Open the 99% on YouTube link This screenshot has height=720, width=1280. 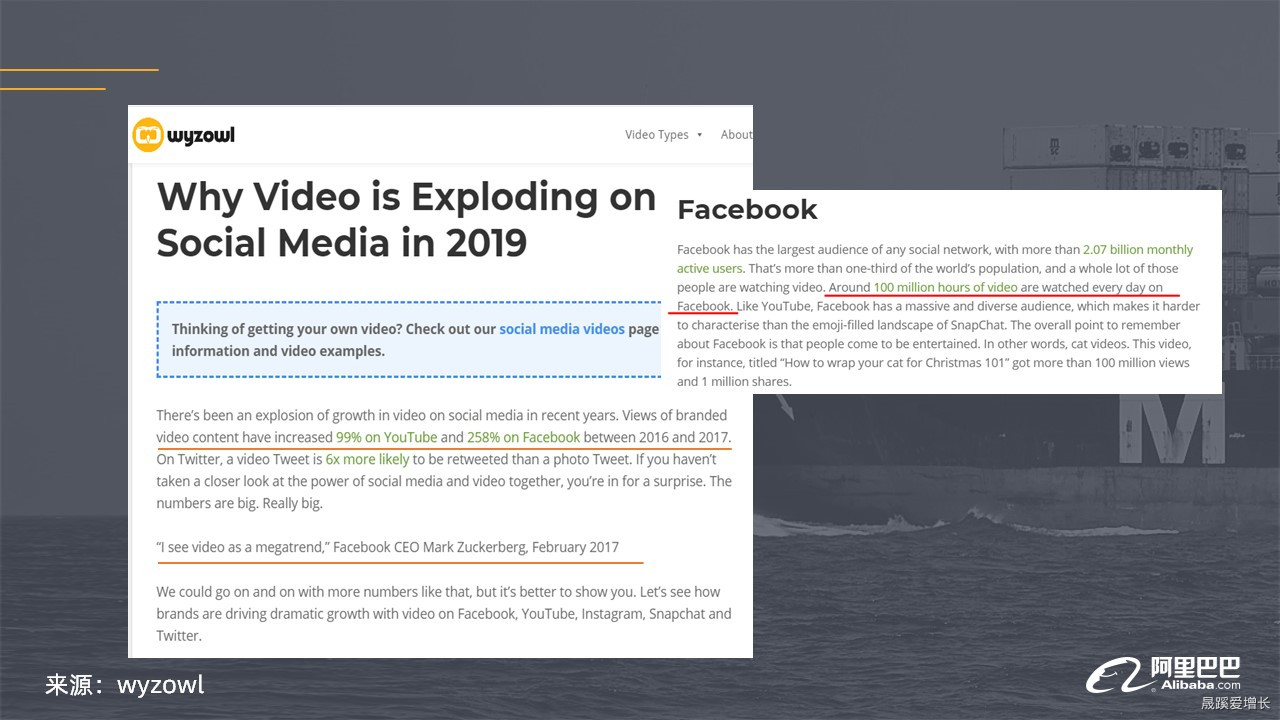click(x=386, y=437)
